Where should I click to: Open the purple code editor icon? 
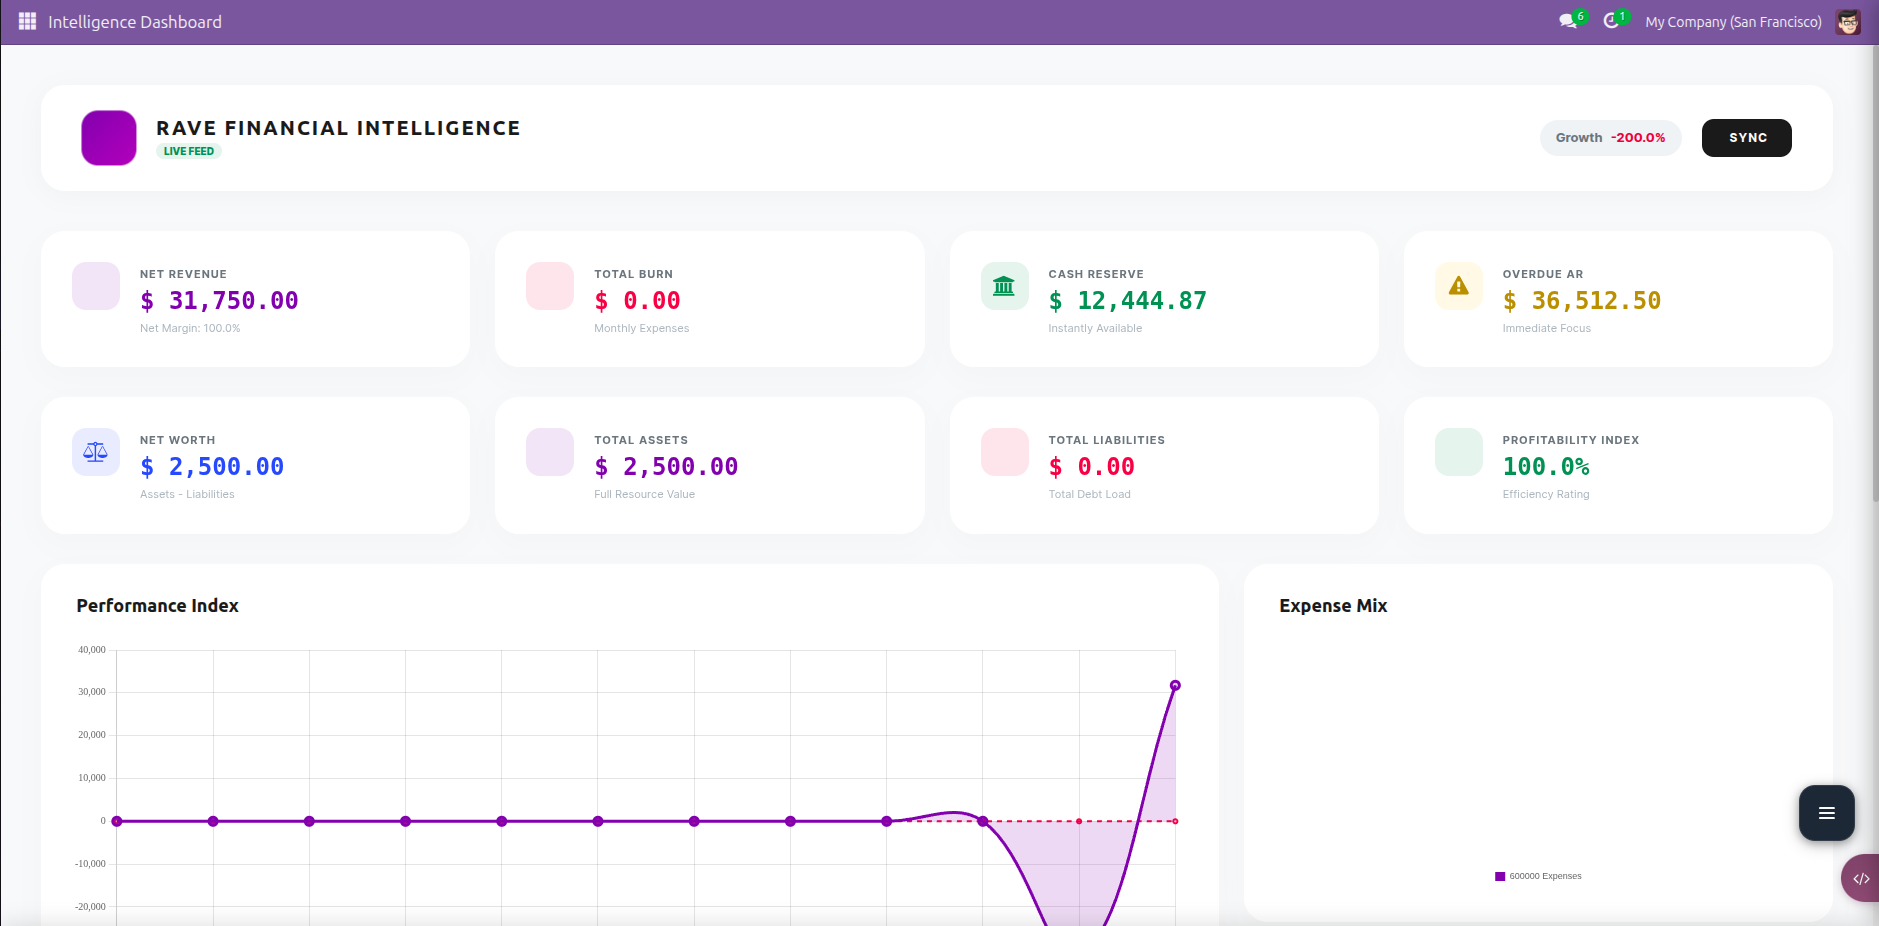tap(1860, 878)
